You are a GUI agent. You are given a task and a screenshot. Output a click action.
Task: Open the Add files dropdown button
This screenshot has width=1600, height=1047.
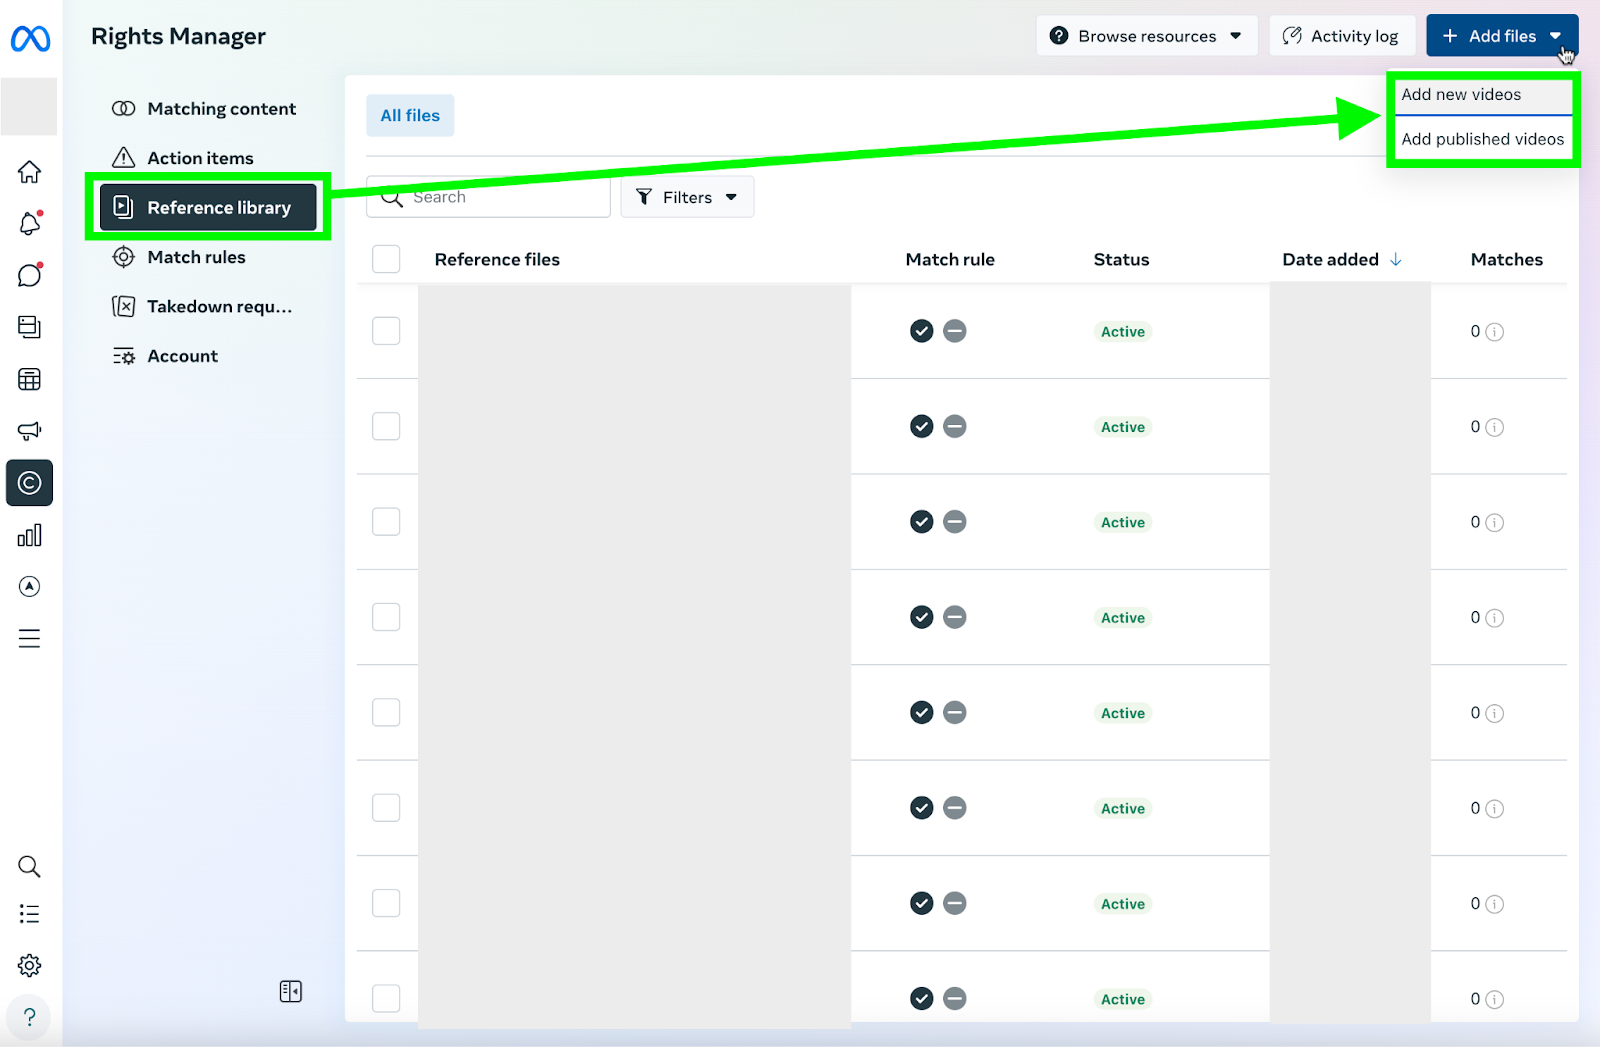1502,36
